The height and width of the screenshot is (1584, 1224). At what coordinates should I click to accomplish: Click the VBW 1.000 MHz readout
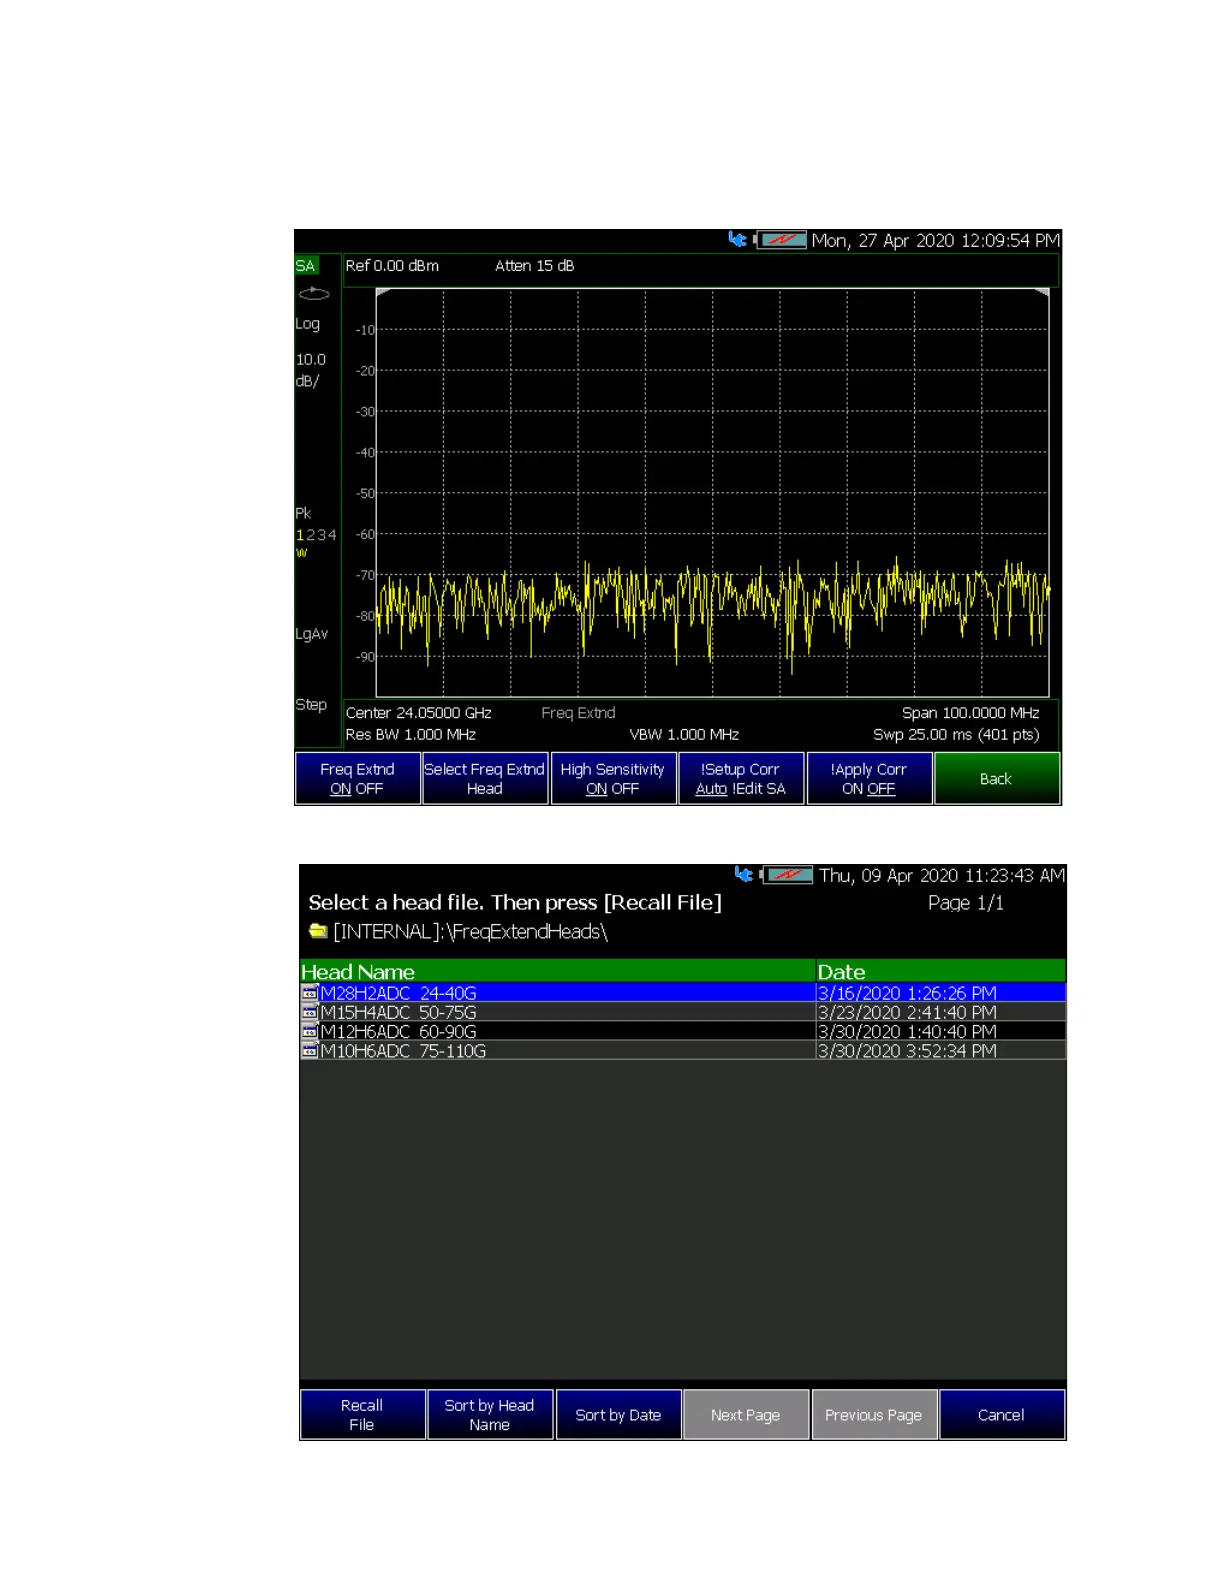[x=684, y=734]
